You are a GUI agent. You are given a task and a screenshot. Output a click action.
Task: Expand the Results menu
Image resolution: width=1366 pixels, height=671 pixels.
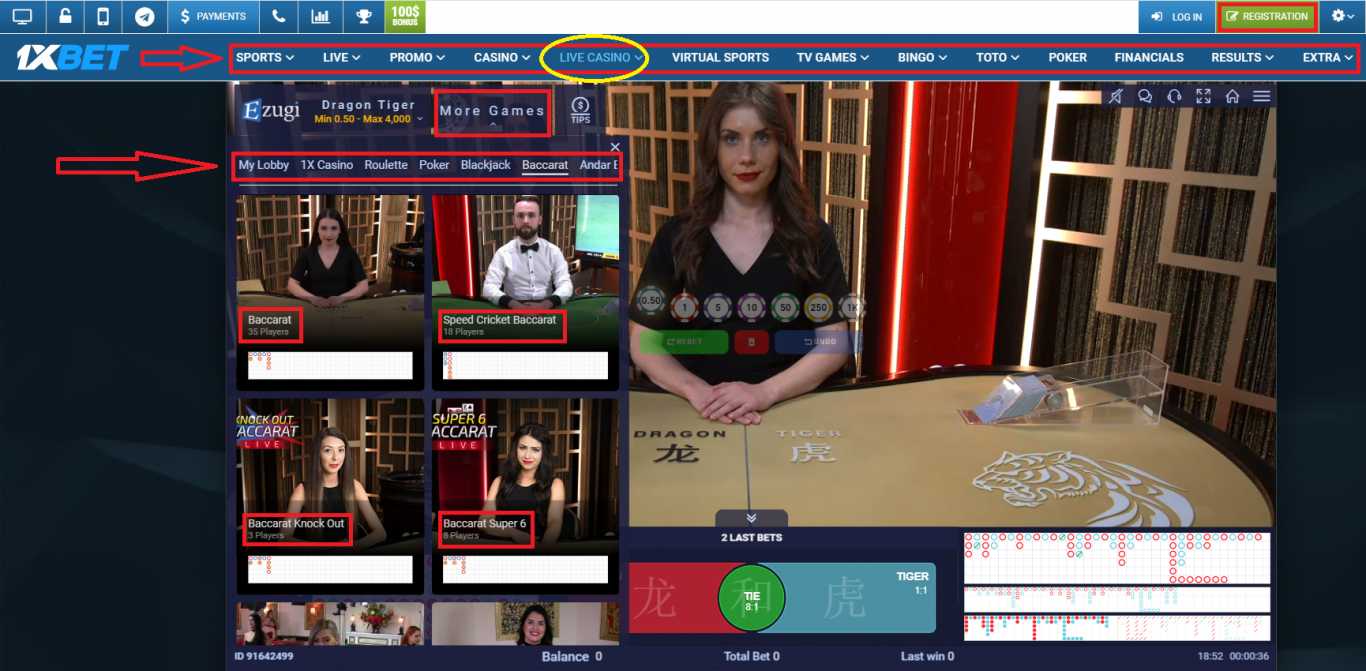tap(1243, 57)
